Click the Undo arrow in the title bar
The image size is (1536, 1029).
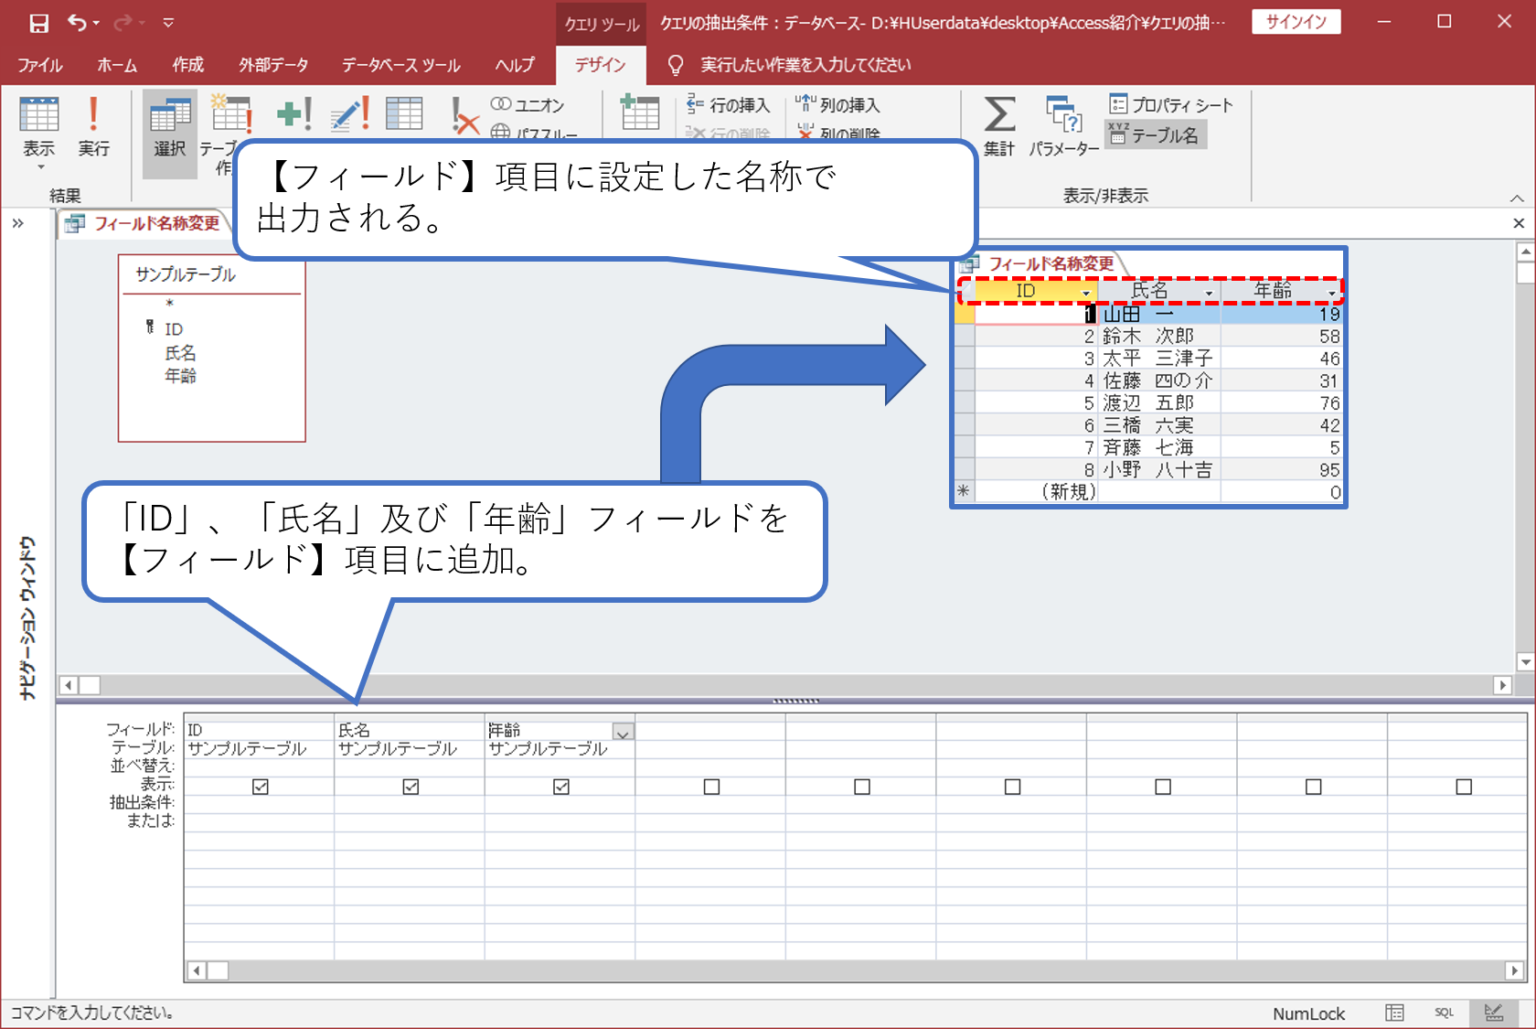pos(76,22)
